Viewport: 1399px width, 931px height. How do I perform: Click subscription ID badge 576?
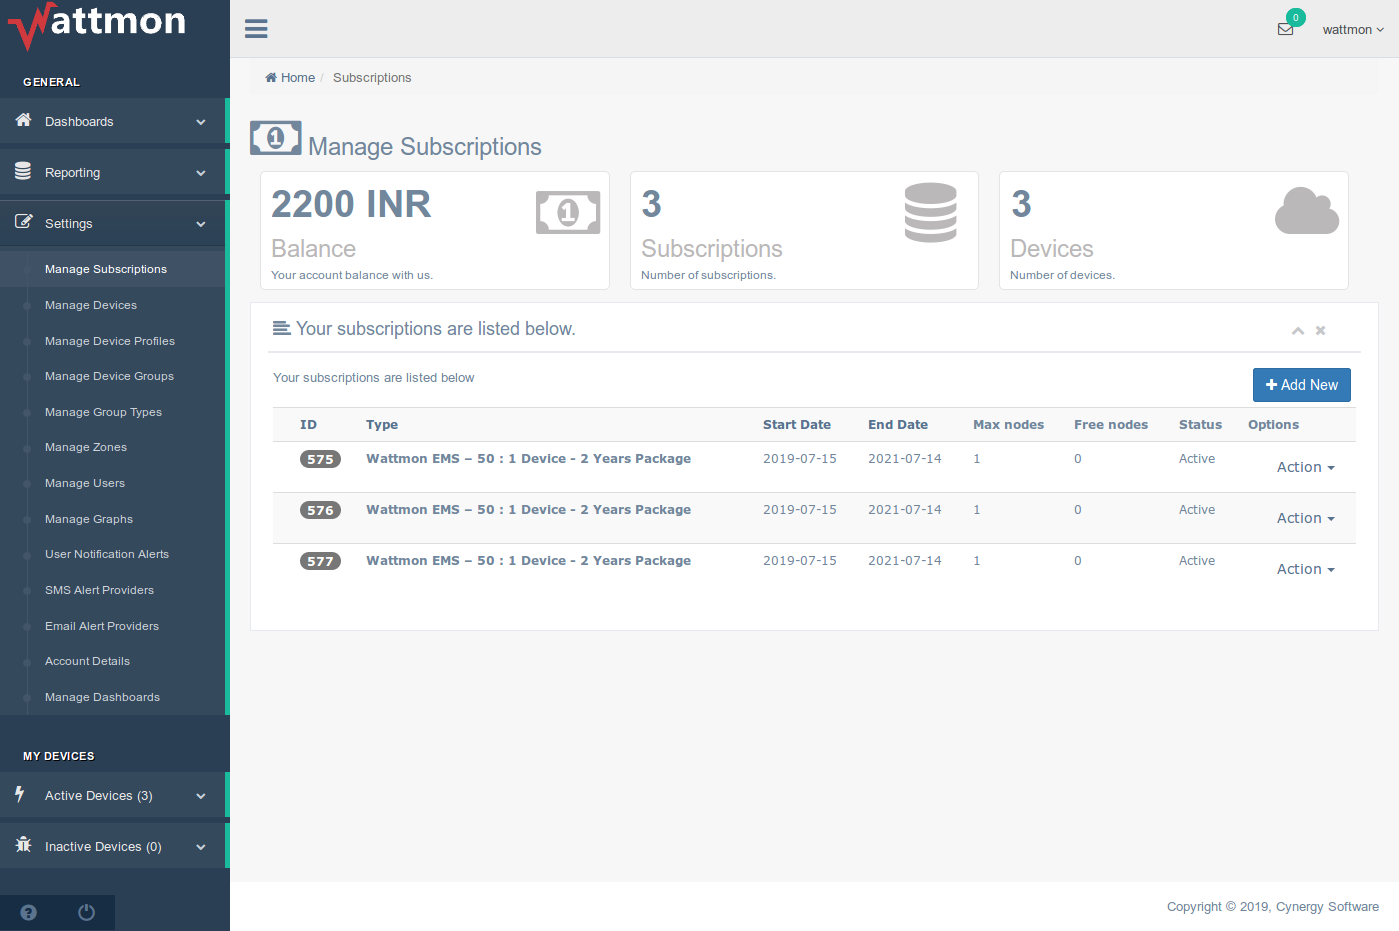coord(320,510)
